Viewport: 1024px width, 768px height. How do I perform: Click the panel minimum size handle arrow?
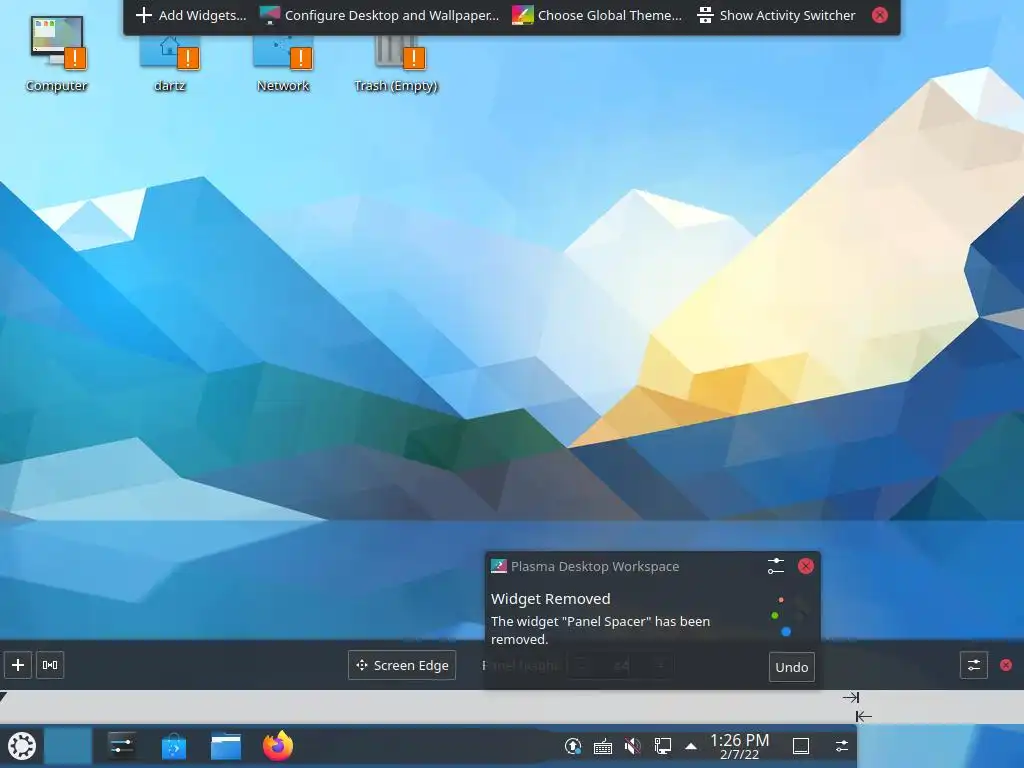(x=863, y=716)
